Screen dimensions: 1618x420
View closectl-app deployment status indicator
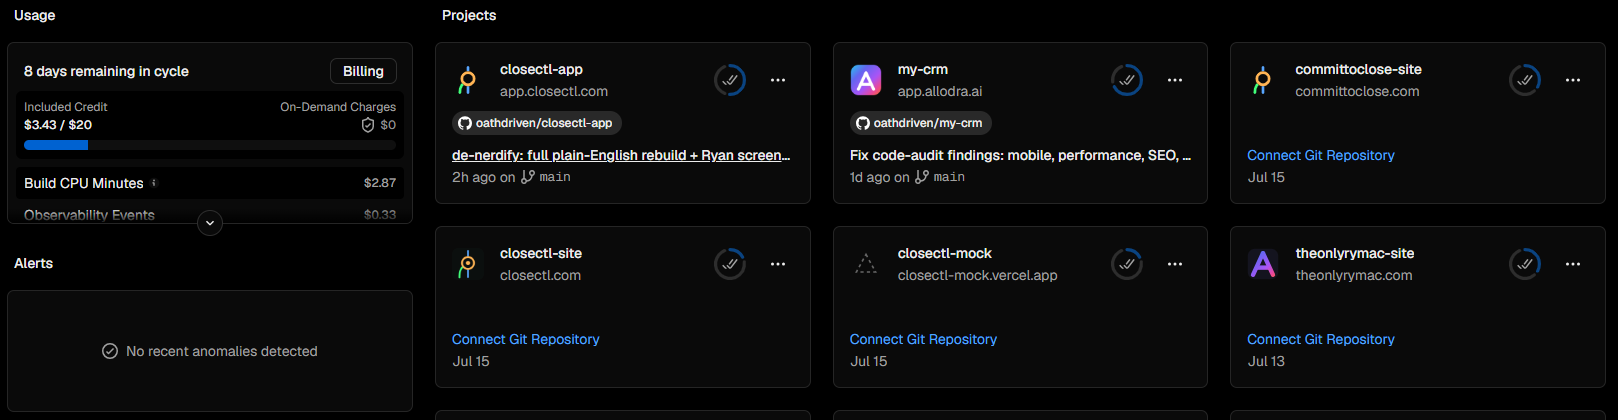click(730, 80)
